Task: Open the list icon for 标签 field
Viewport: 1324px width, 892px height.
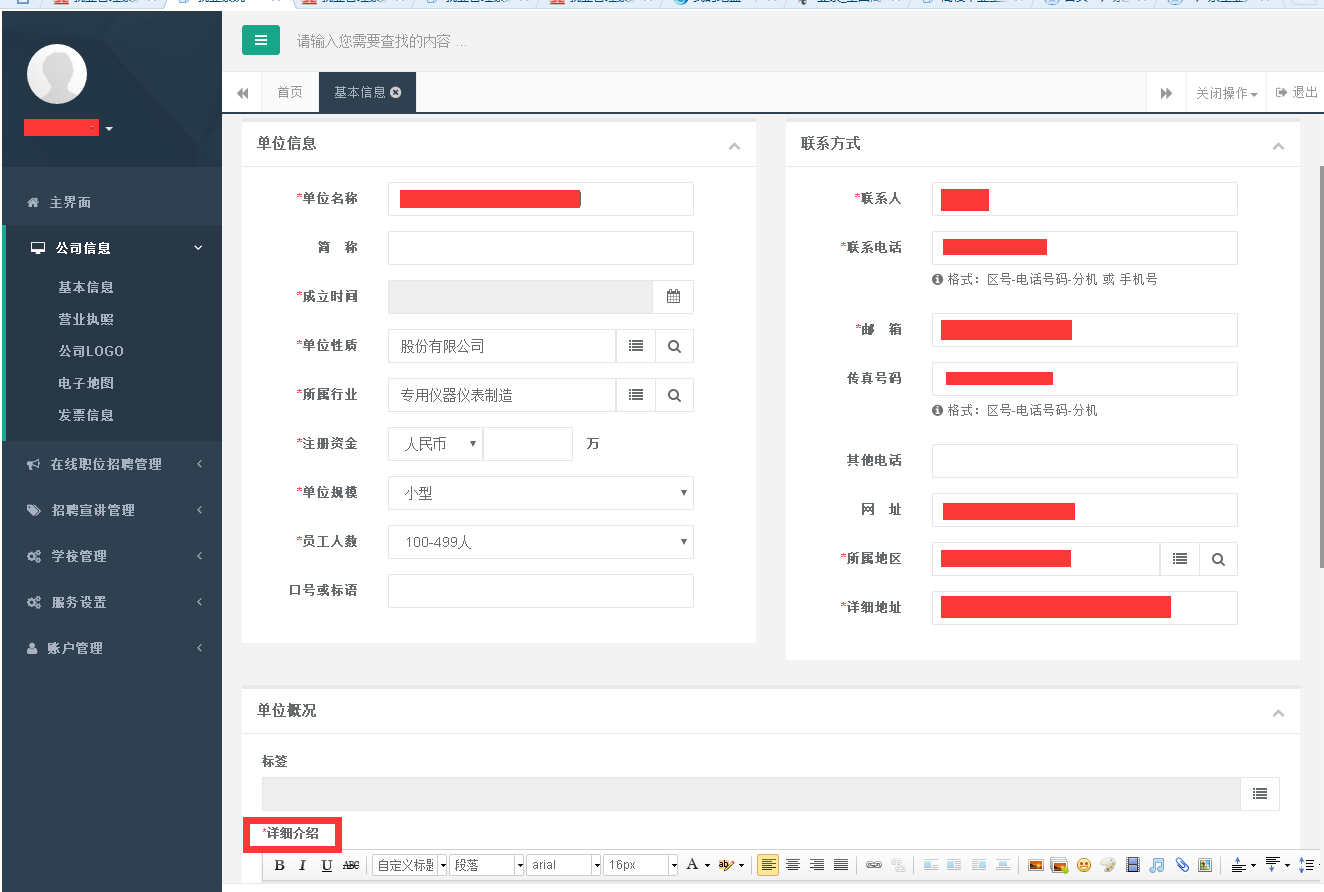Action: 1259,794
